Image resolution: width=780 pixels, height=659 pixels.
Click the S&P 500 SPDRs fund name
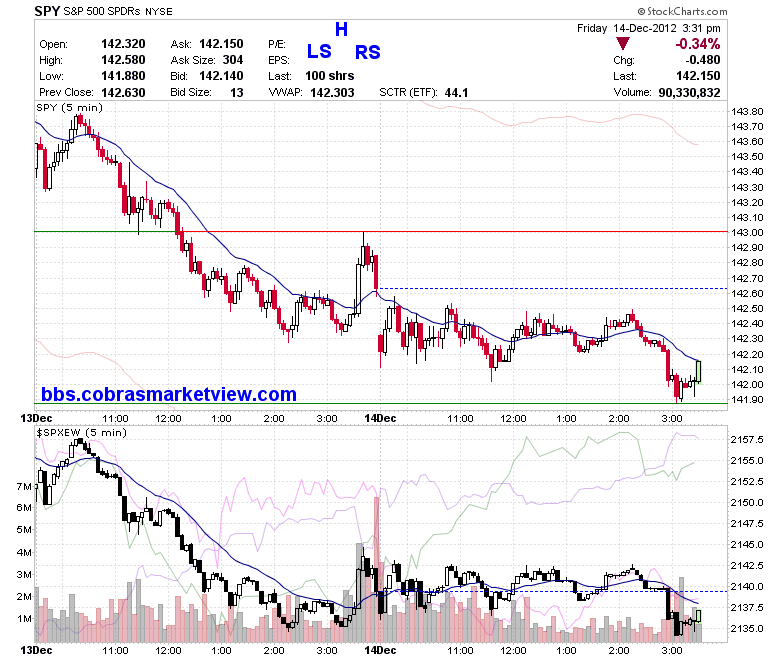click(102, 11)
